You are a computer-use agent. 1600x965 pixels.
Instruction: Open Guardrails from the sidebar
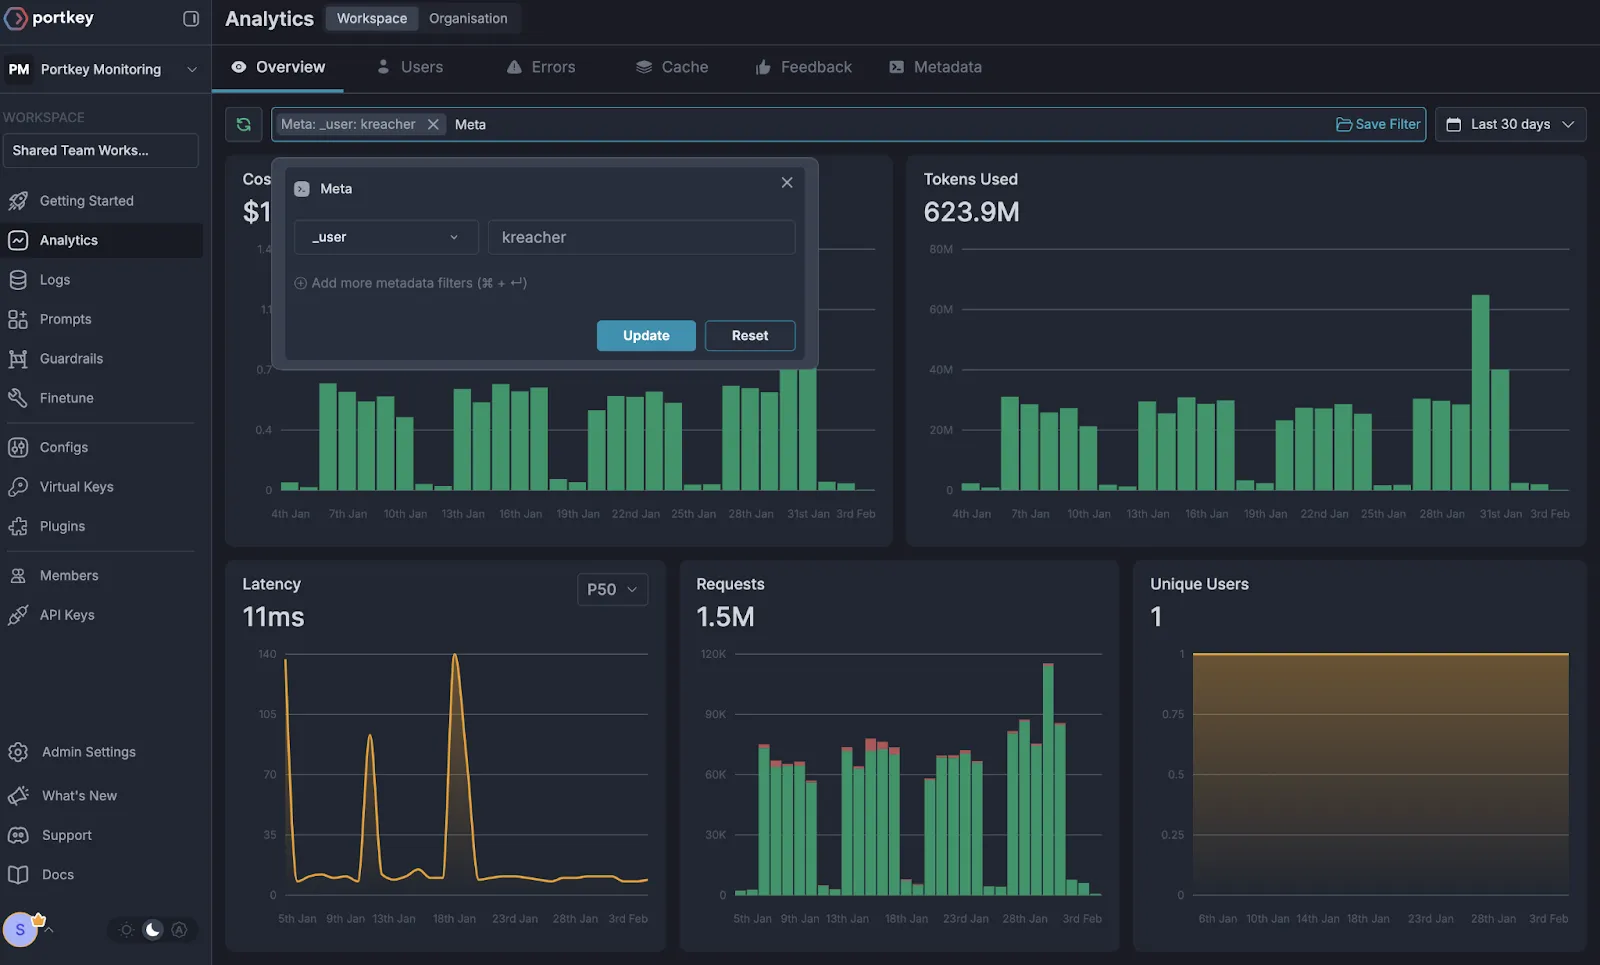pos(70,358)
